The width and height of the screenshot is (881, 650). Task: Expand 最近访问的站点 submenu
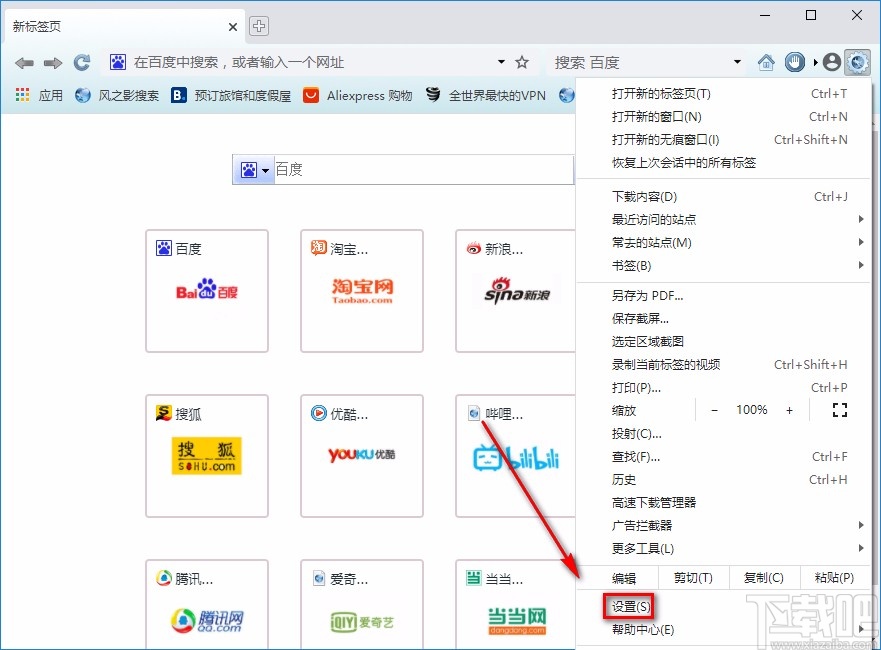pyautogui.click(x=724, y=220)
